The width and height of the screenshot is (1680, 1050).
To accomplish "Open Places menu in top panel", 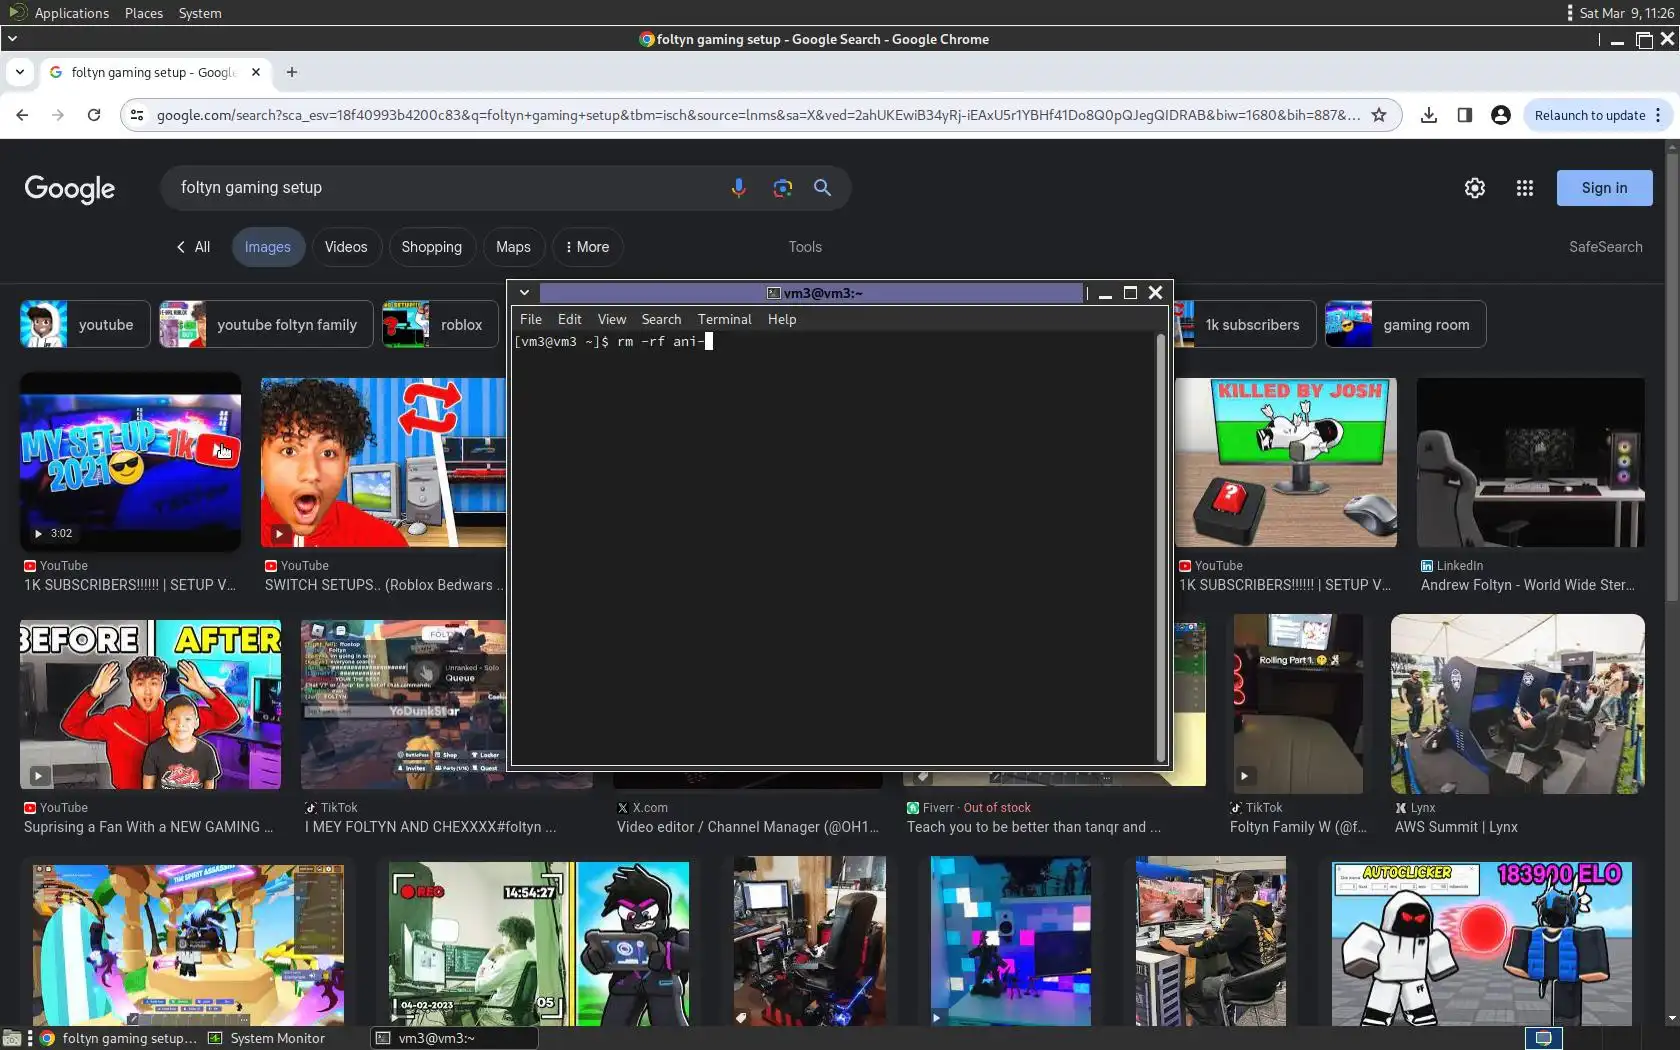I will point(144,13).
